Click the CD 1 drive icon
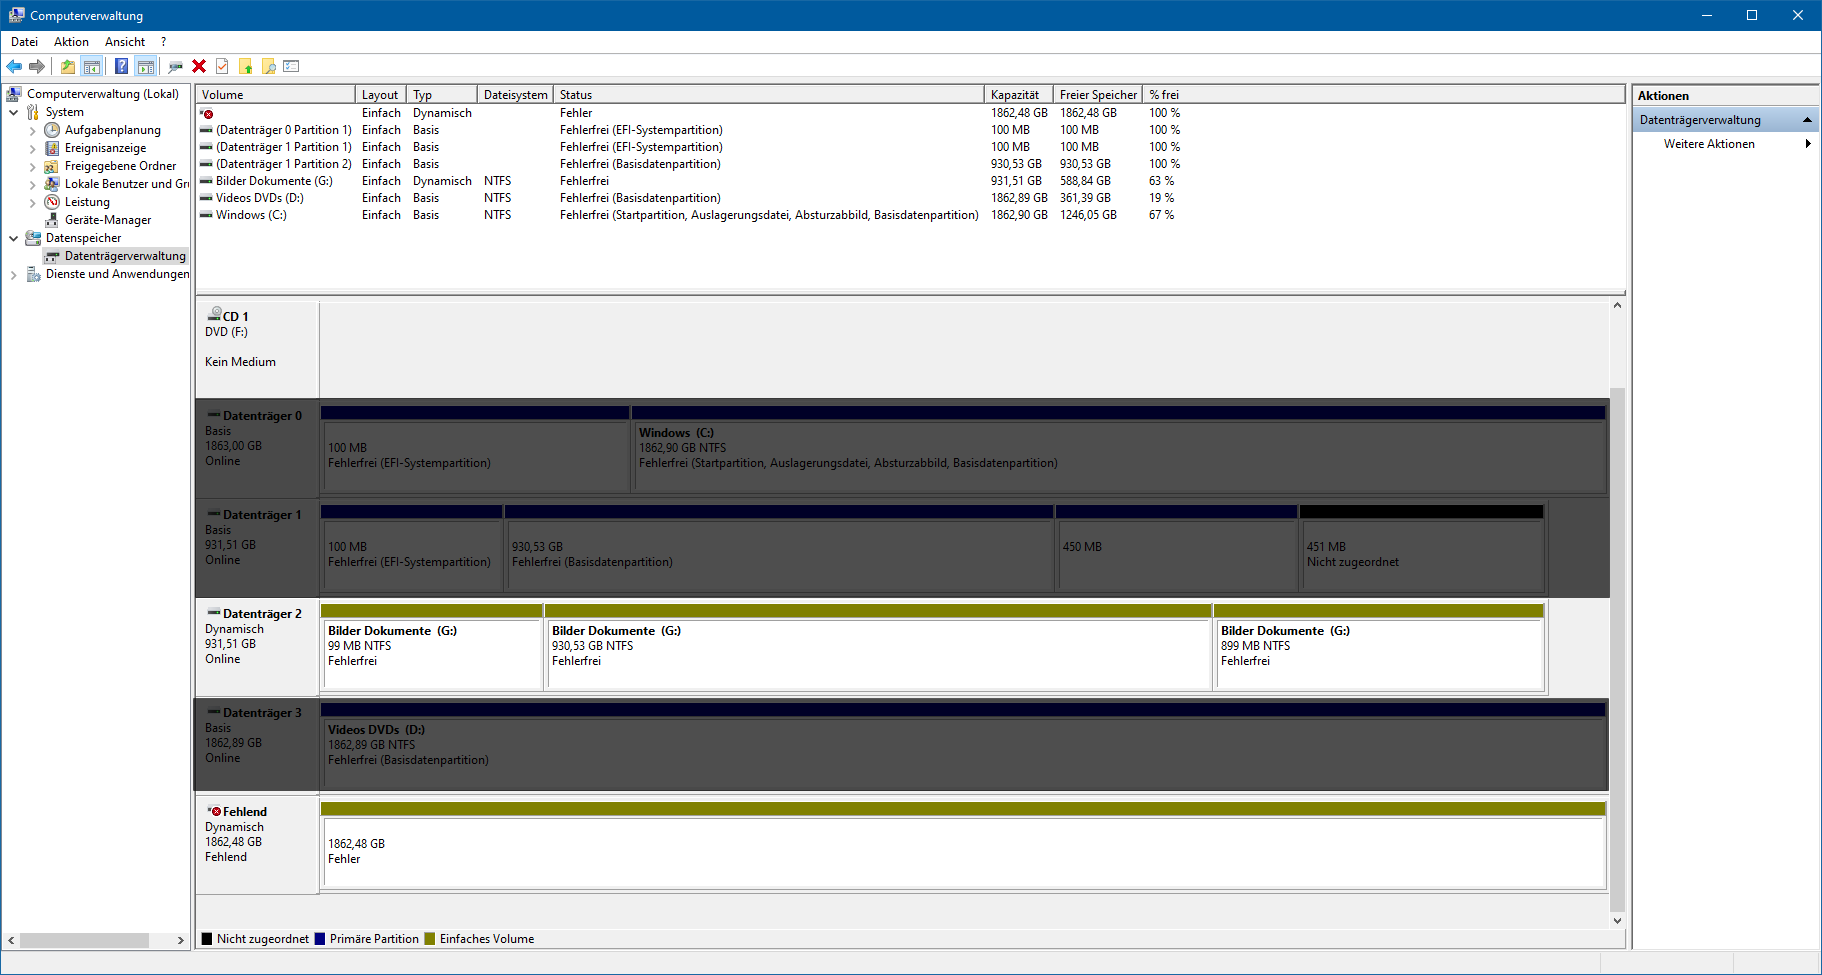Screen dimensions: 1822x975 click(214, 314)
